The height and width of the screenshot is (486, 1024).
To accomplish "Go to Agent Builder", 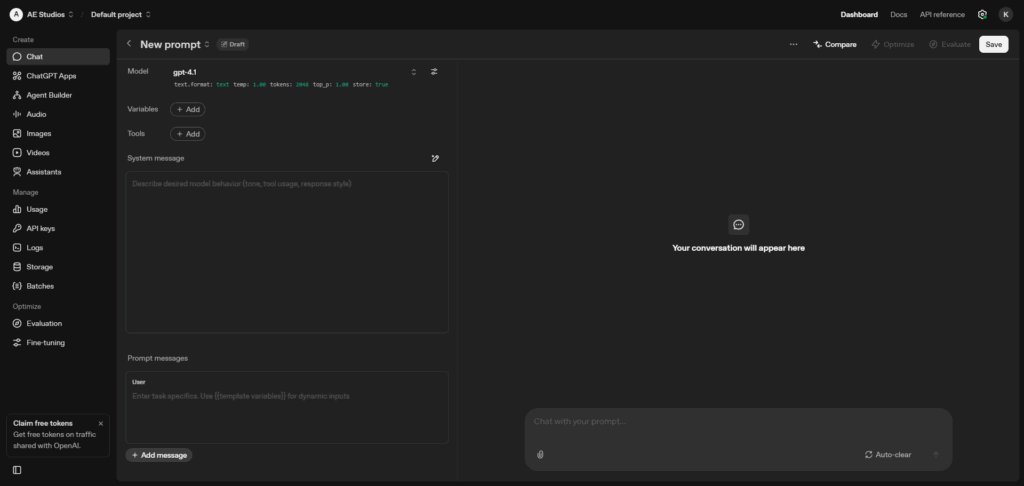I will (58, 95).
